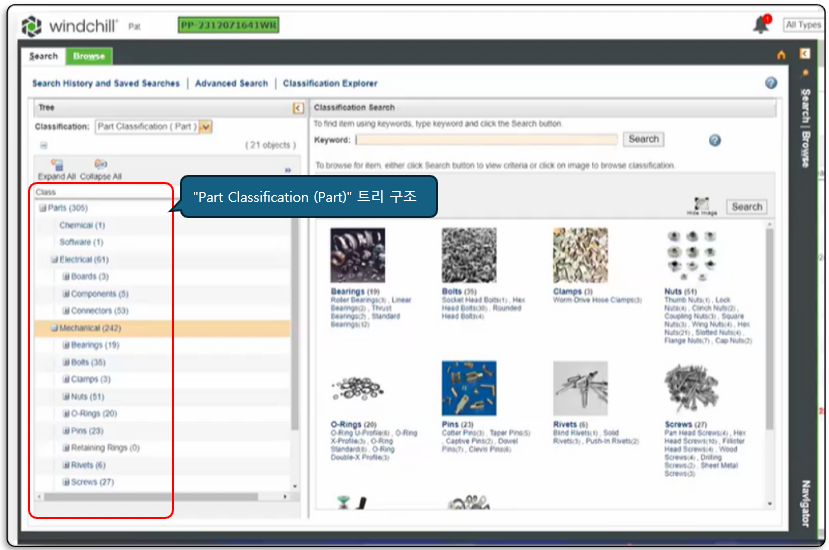Click the Clamps (3) result link

pyautogui.click(x=573, y=292)
